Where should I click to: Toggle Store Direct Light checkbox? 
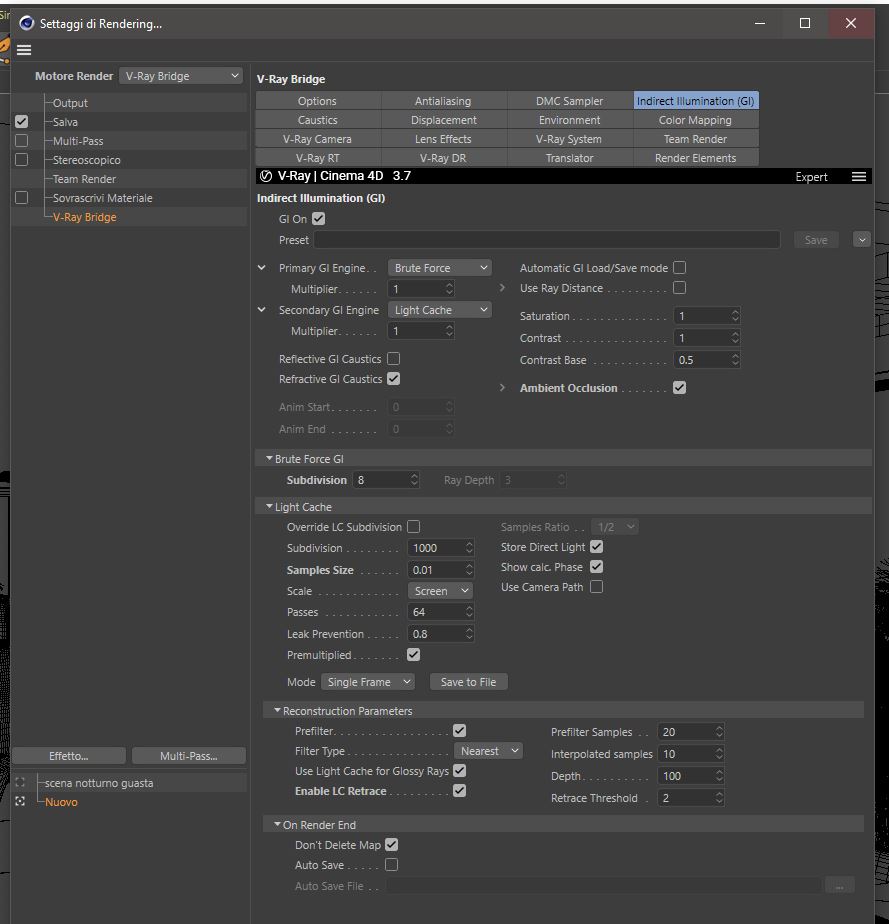tap(596, 546)
